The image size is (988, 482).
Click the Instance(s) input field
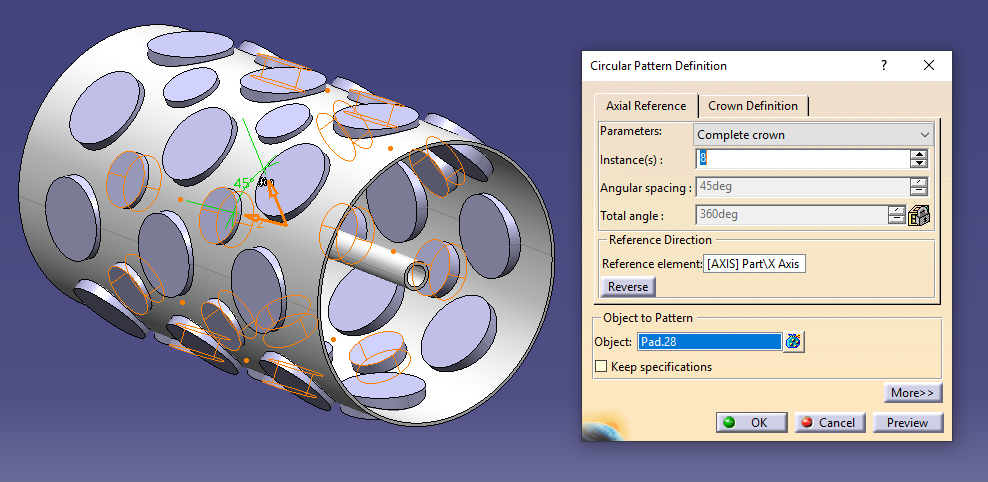point(801,159)
